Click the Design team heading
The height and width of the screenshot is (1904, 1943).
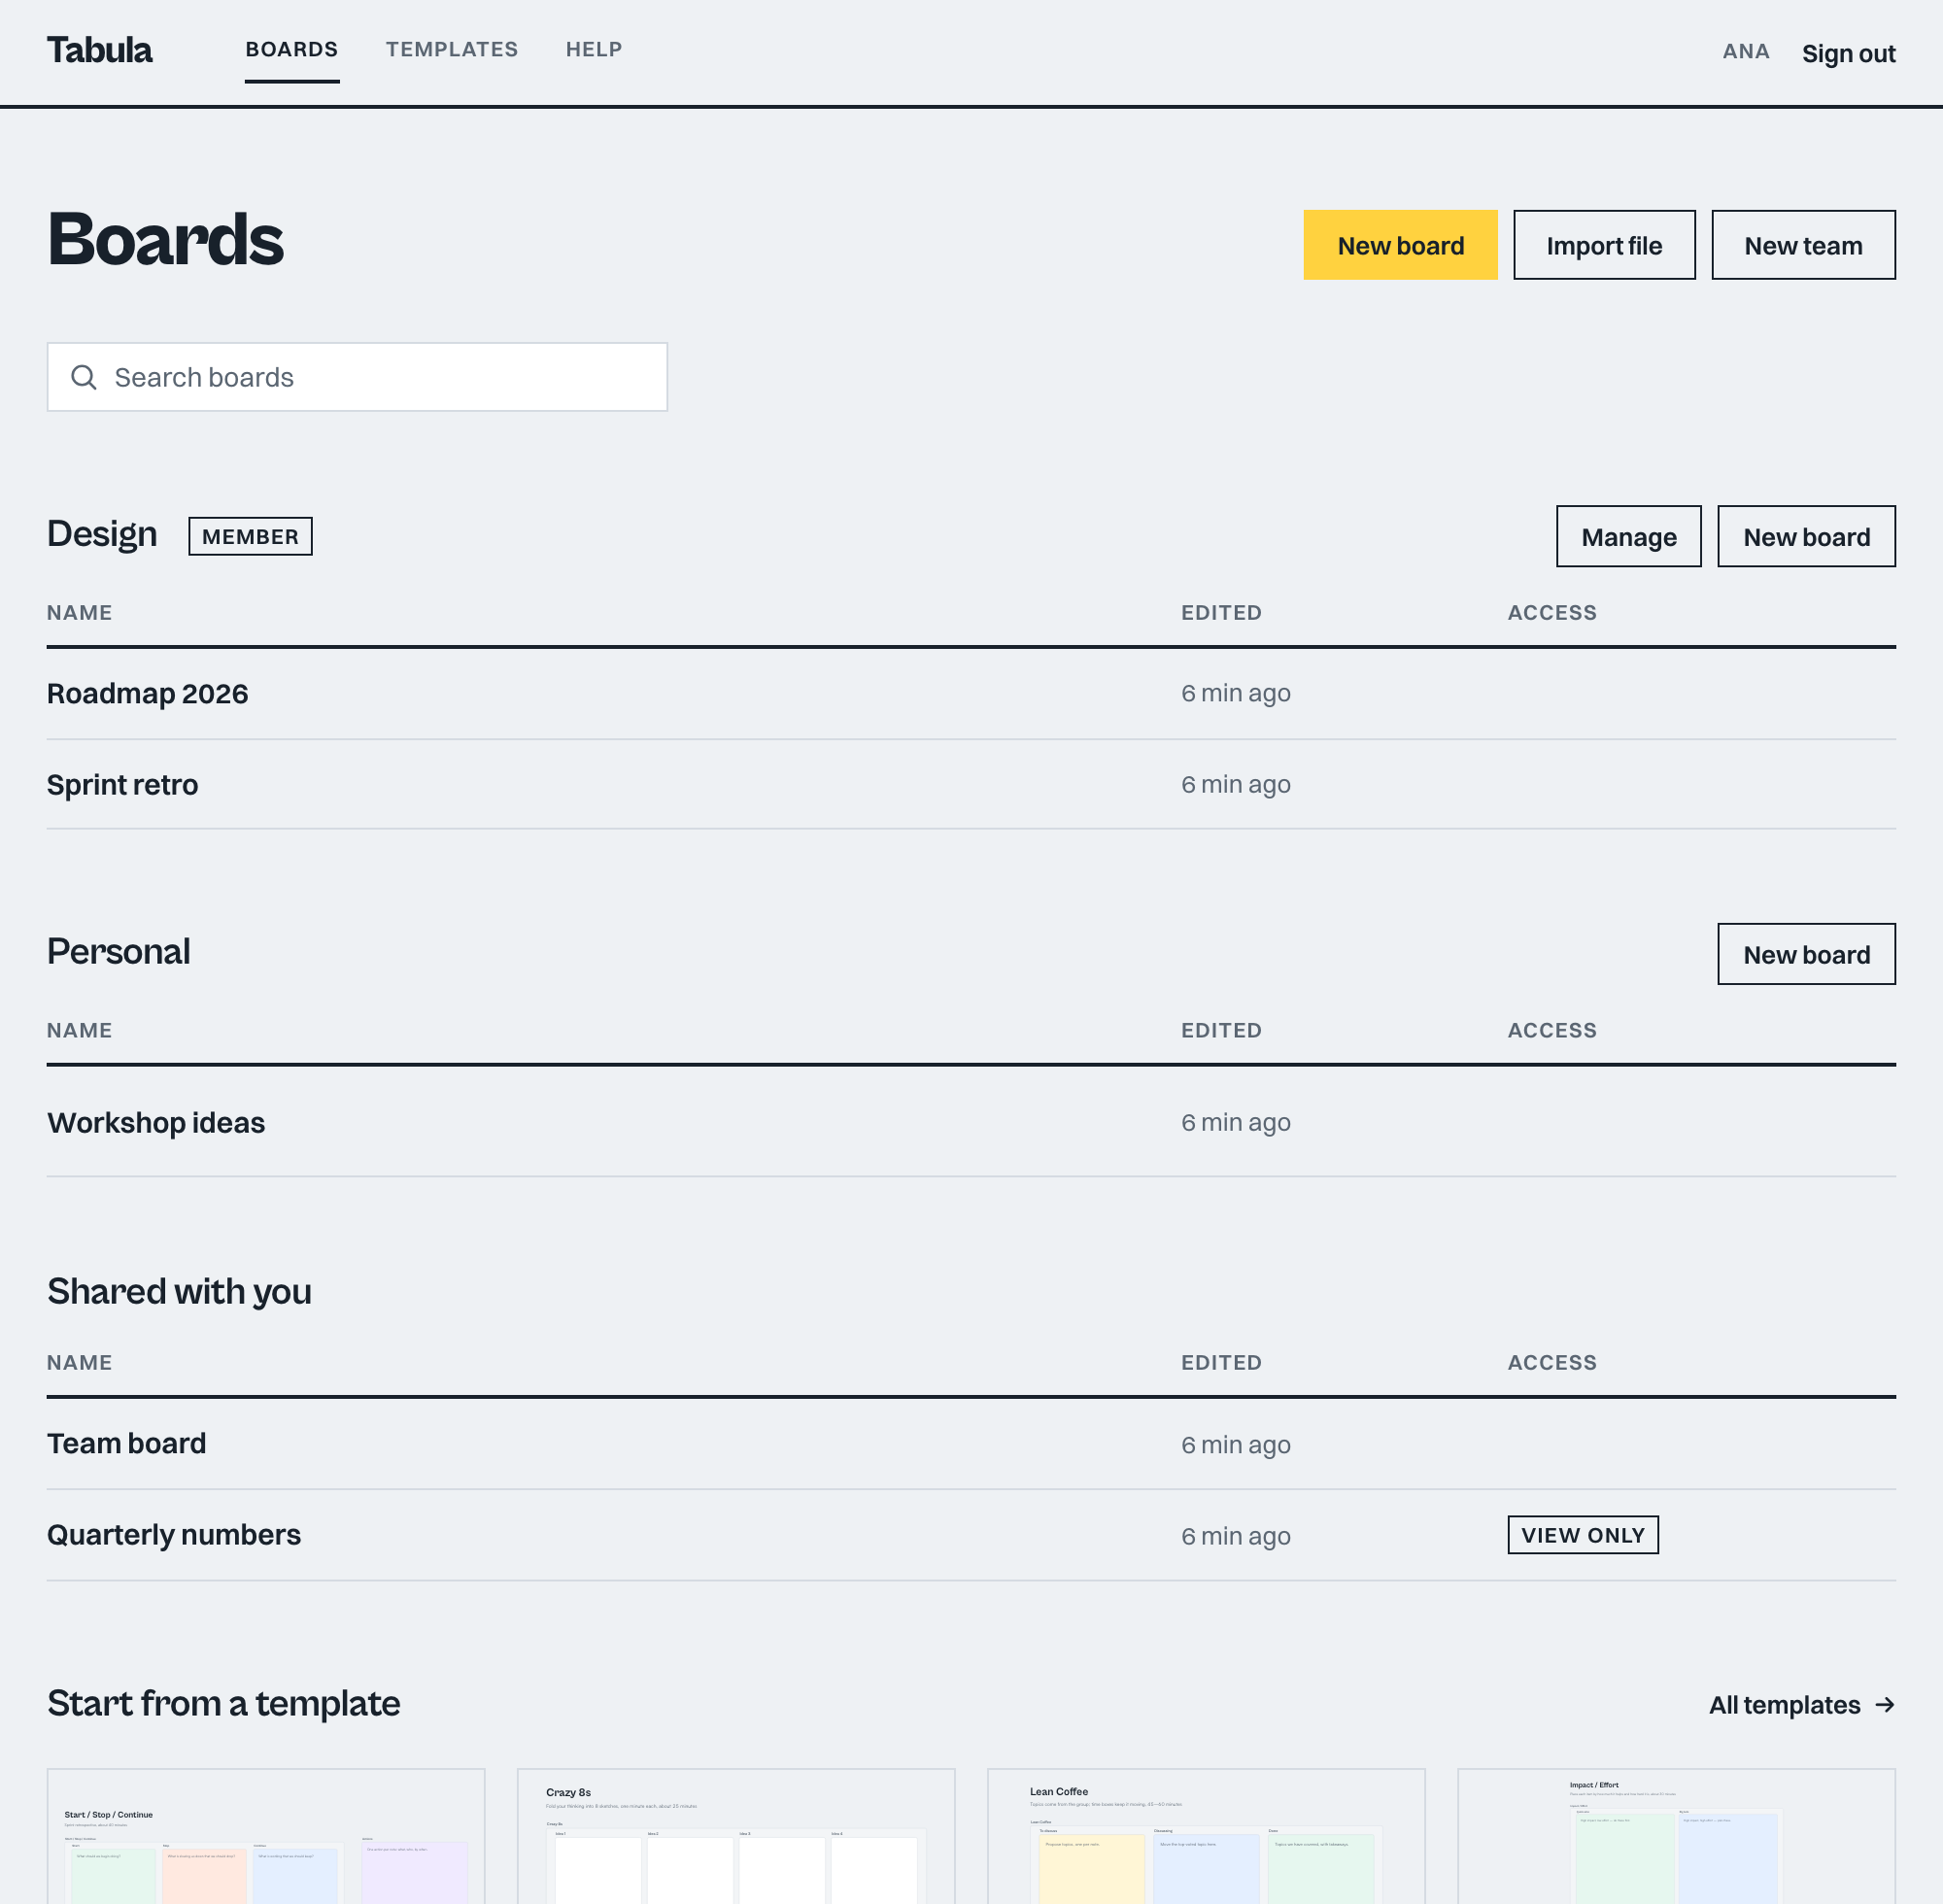(x=102, y=534)
